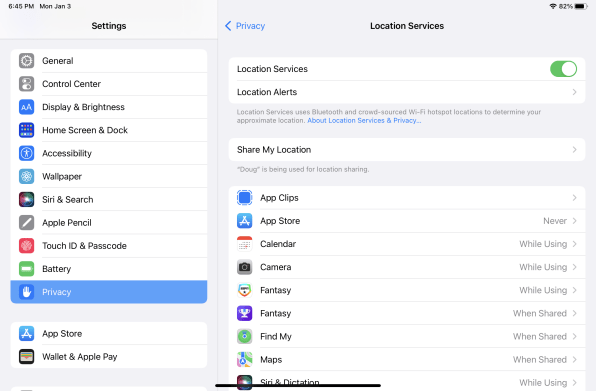Screen dimensions: 596x391
Task: Open Find My When Shared chevron
Action: (x=574, y=337)
